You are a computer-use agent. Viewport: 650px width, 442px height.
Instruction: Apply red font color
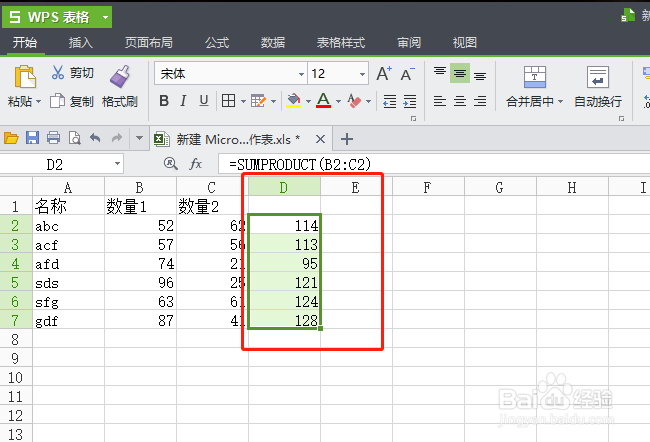[323, 100]
